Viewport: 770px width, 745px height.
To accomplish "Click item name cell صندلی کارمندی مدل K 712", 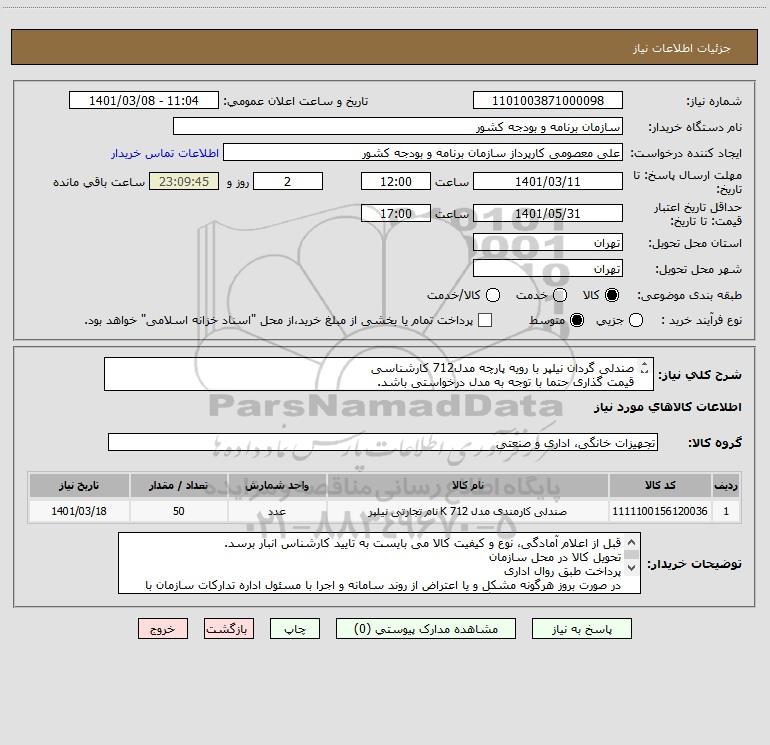I will coord(468,511).
